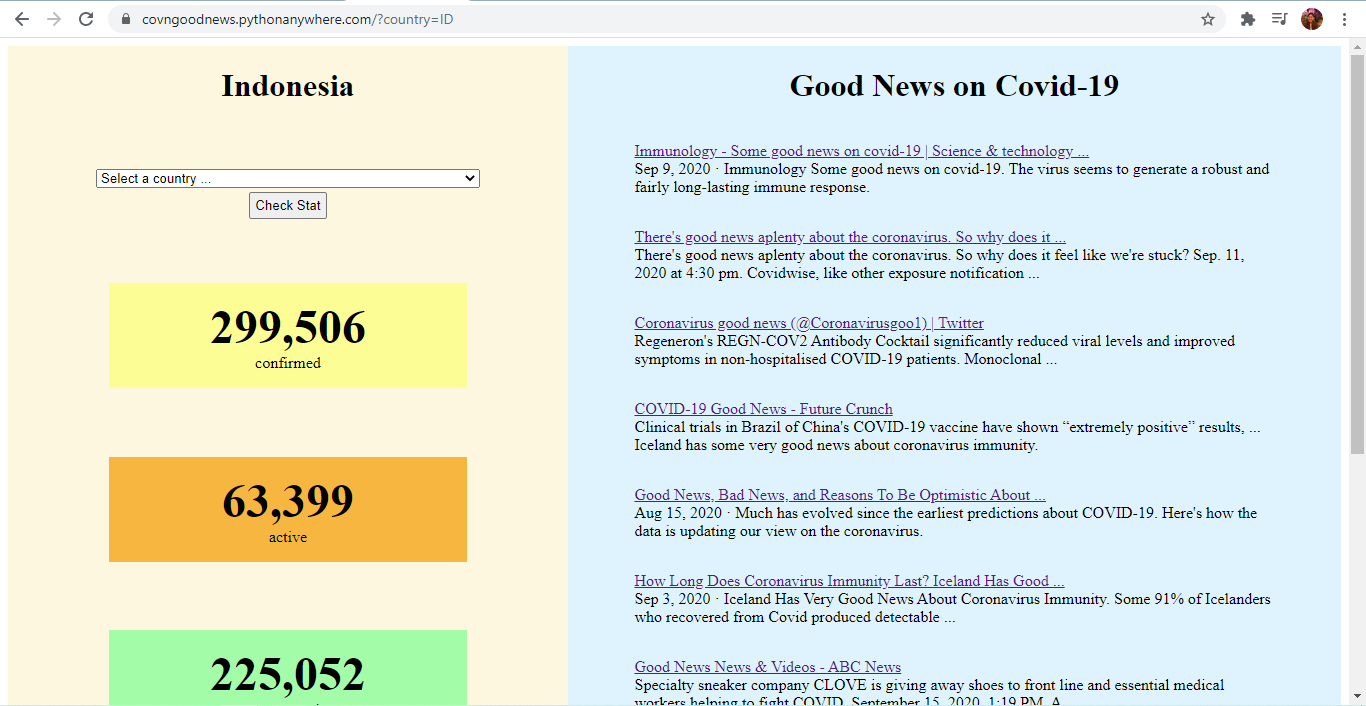This screenshot has width=1366, height=706.
Task: Open the Coronavirus good news Twitter link
Action: tap(808, 322)
